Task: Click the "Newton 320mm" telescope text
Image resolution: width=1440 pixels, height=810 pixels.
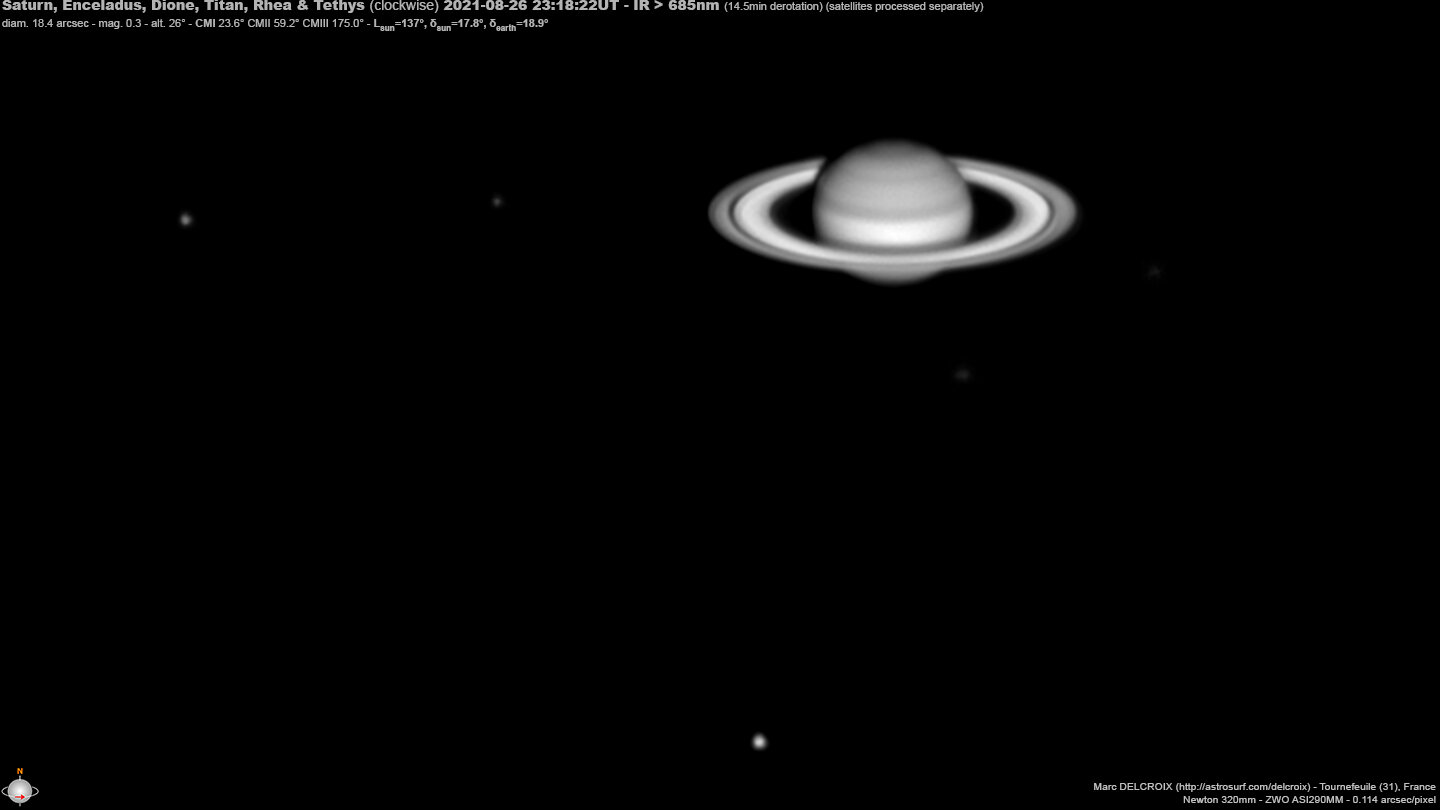Action: [1217, 800]
